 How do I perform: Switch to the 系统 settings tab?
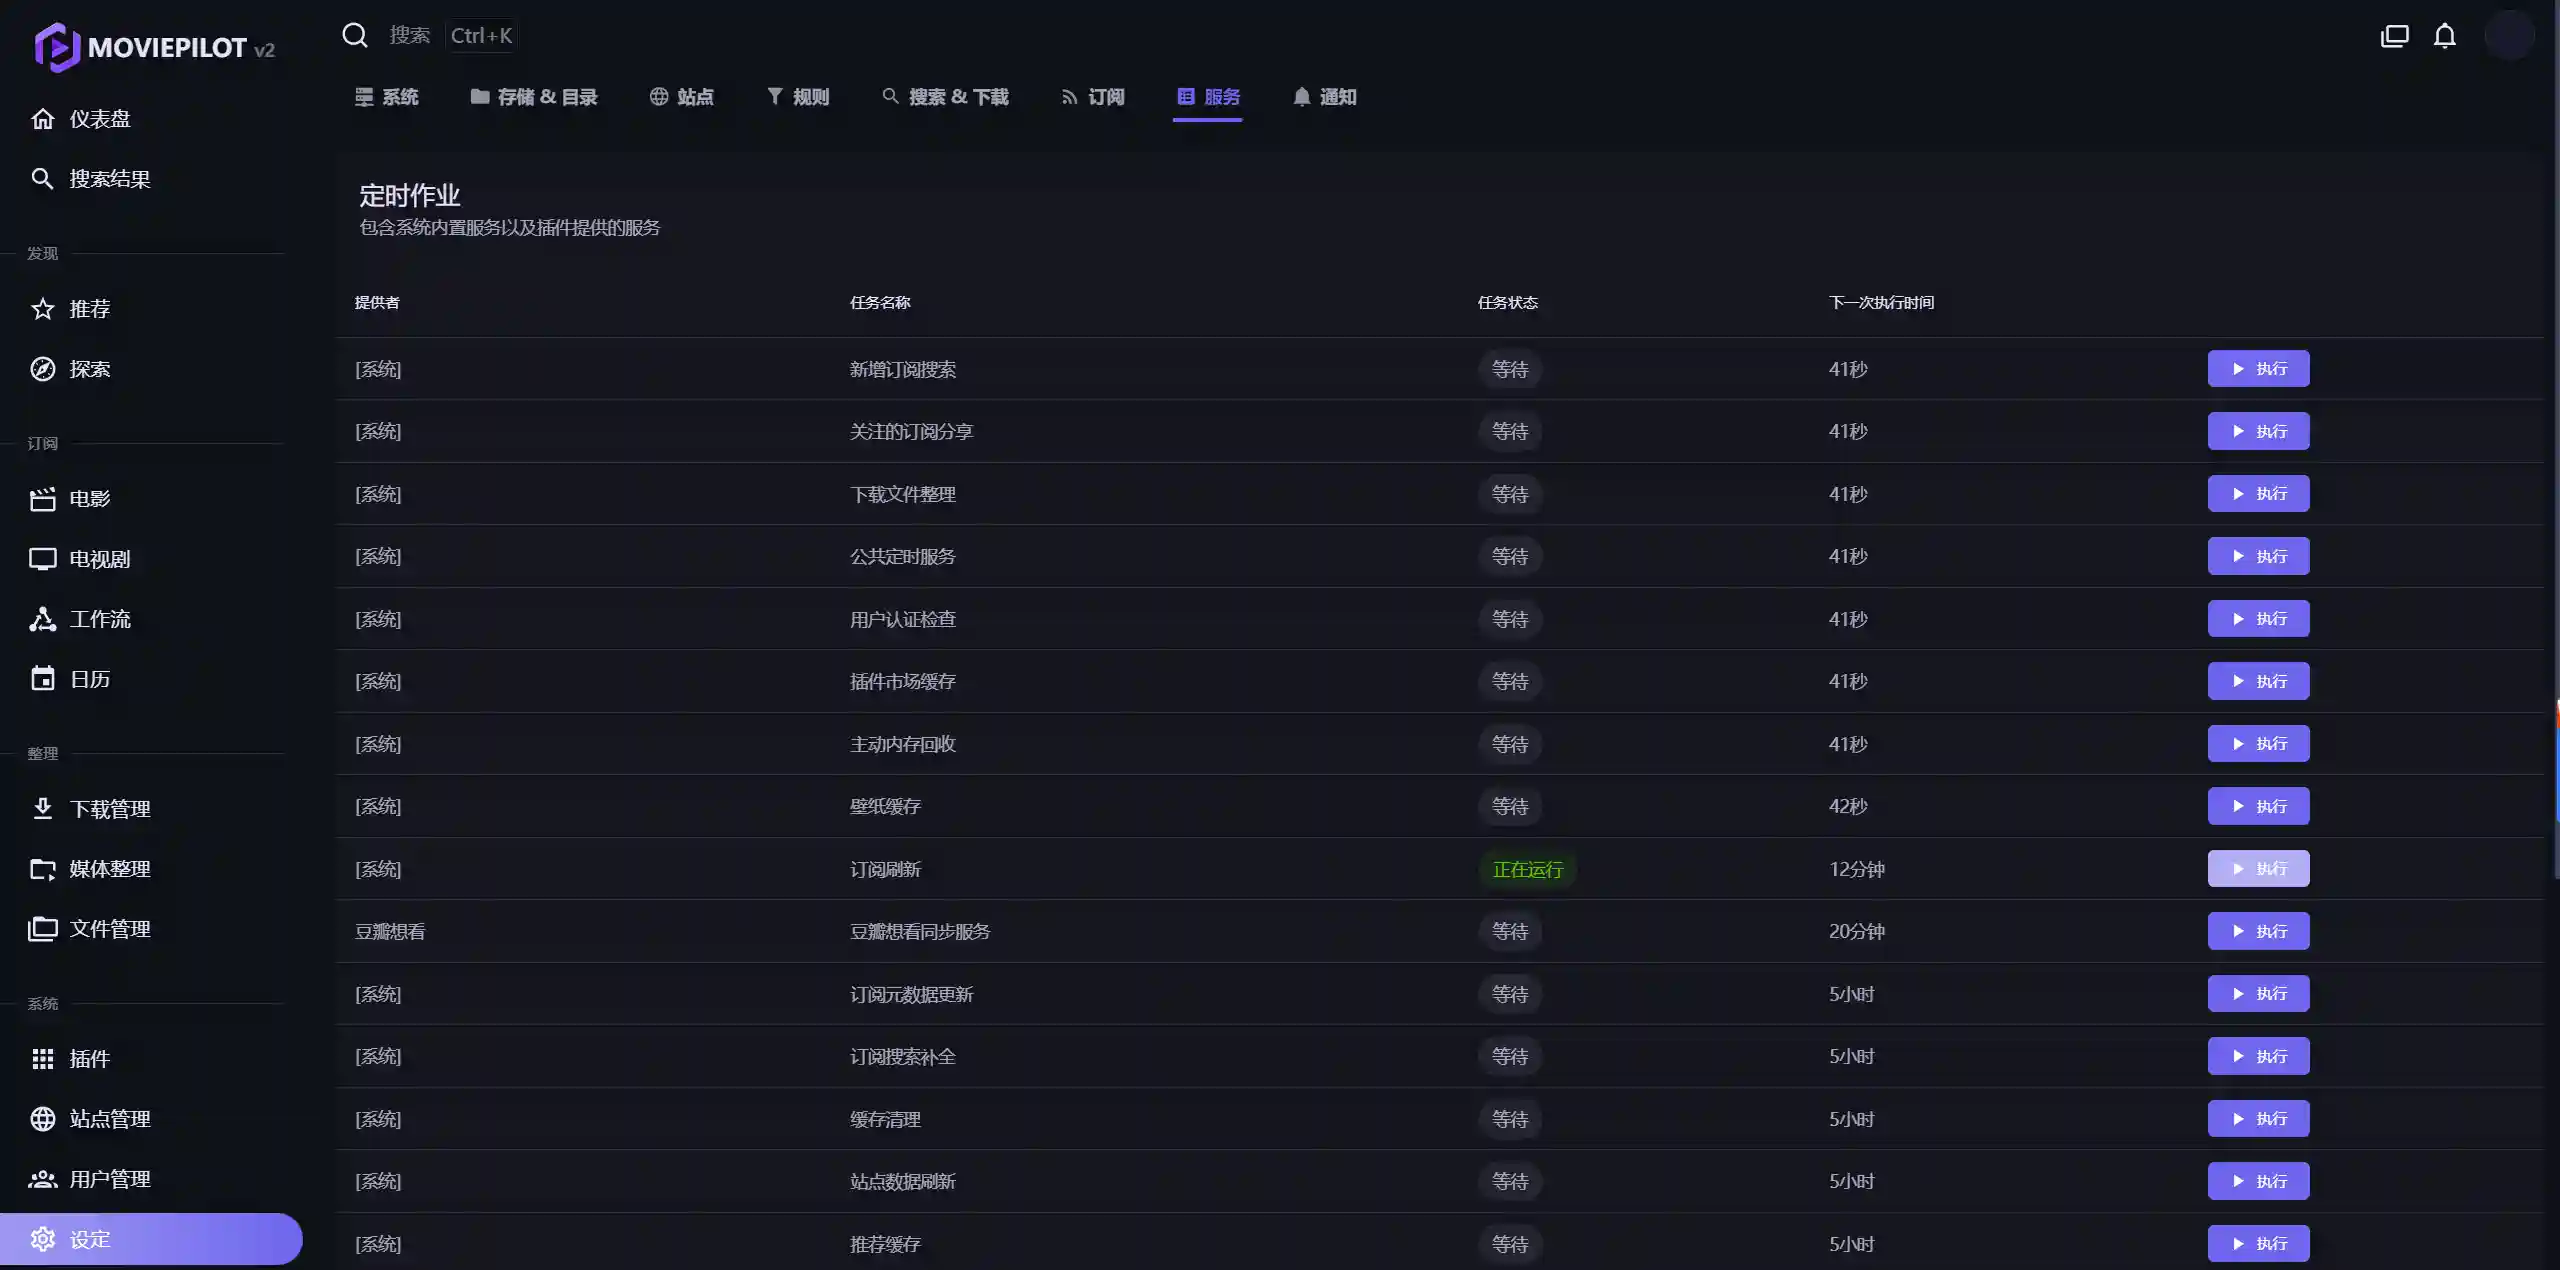coord(387,97)
